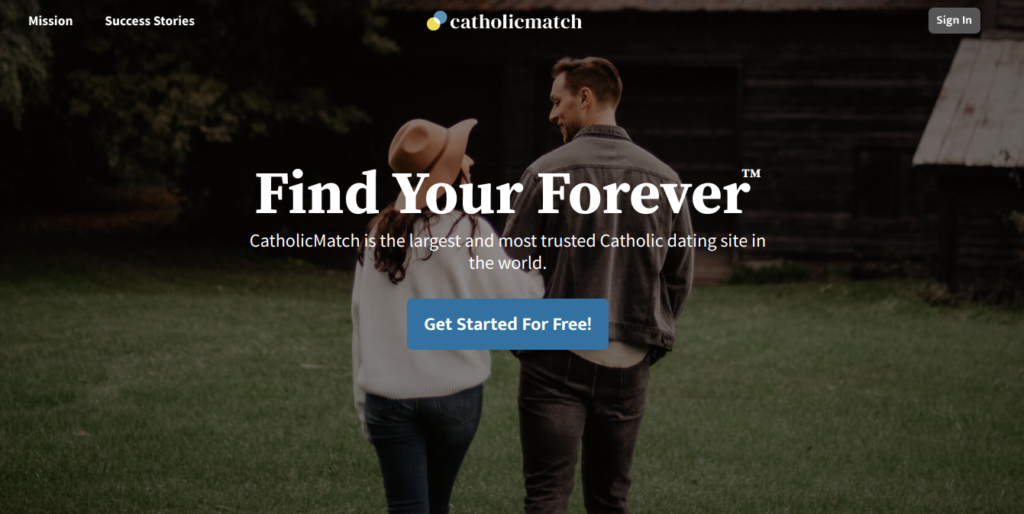Click the catholicmatch wordmark text
The height and width of the screenshot is (514, 1024).
[x=515, y=22]
